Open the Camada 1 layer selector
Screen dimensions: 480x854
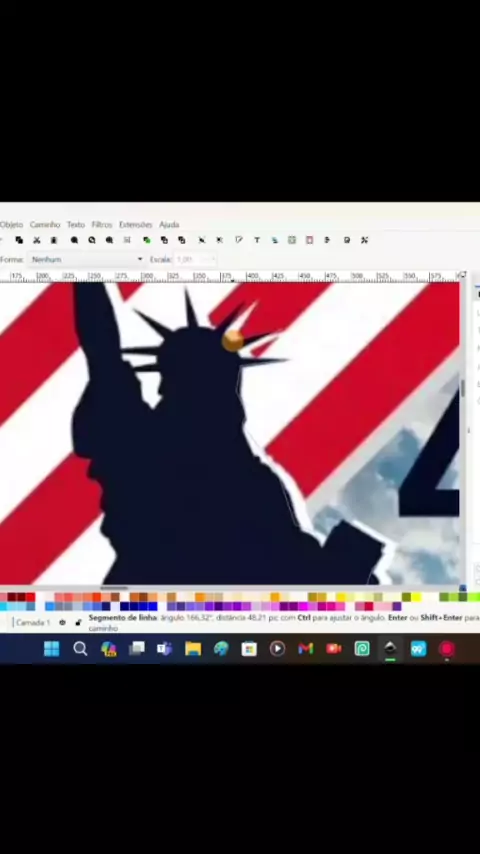[x=33, y=622]
